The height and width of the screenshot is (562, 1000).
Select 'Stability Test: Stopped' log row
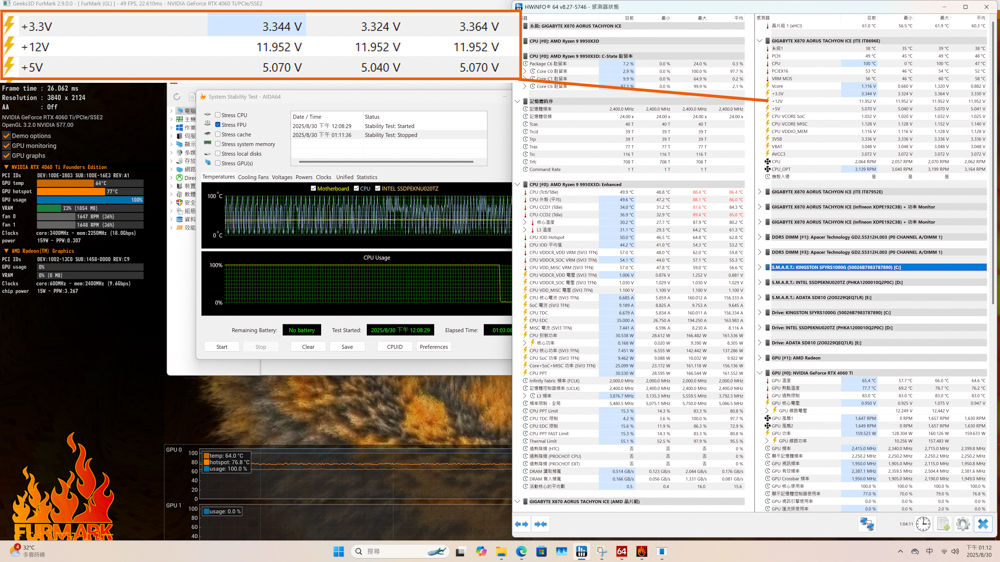[389, 135]
